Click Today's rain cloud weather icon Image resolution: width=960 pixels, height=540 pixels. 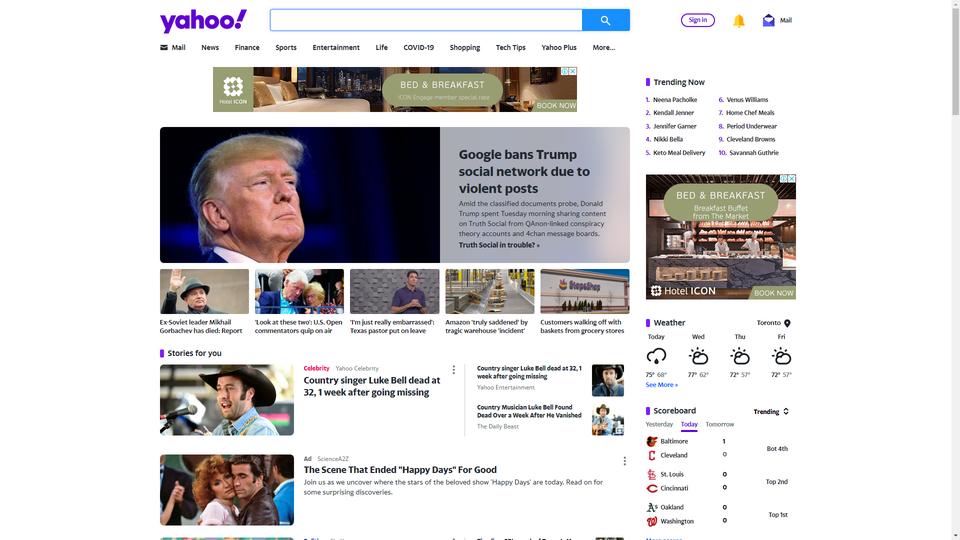656,356
